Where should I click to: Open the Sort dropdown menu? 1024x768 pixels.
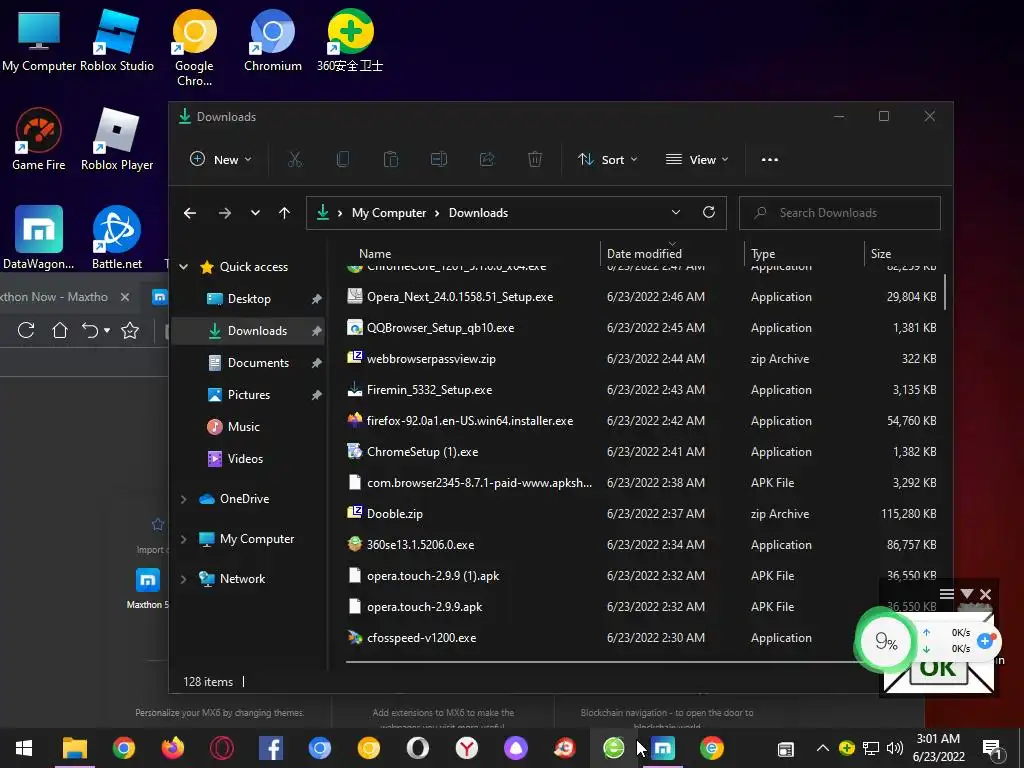[x=607, y=159]
